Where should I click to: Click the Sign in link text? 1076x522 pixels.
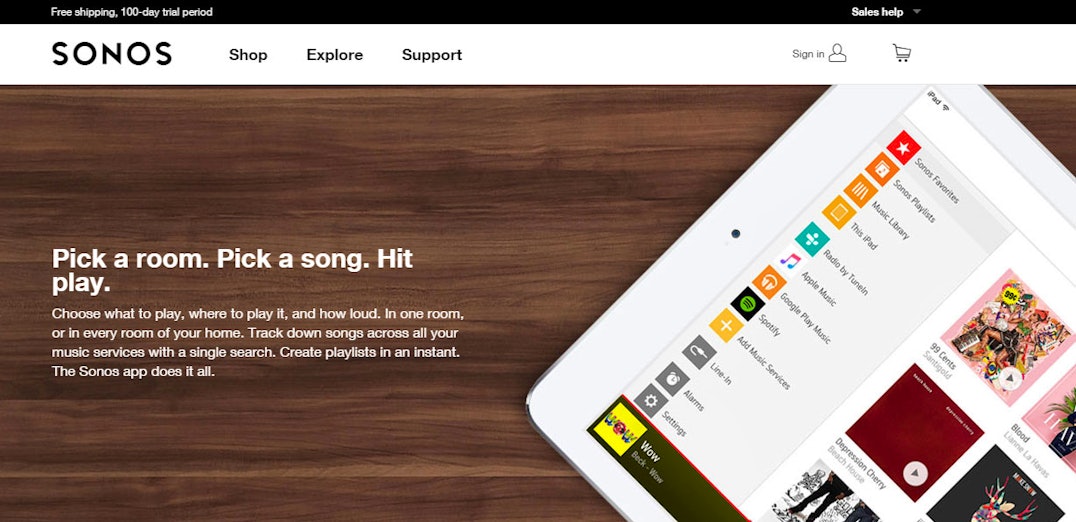(808, 54)
